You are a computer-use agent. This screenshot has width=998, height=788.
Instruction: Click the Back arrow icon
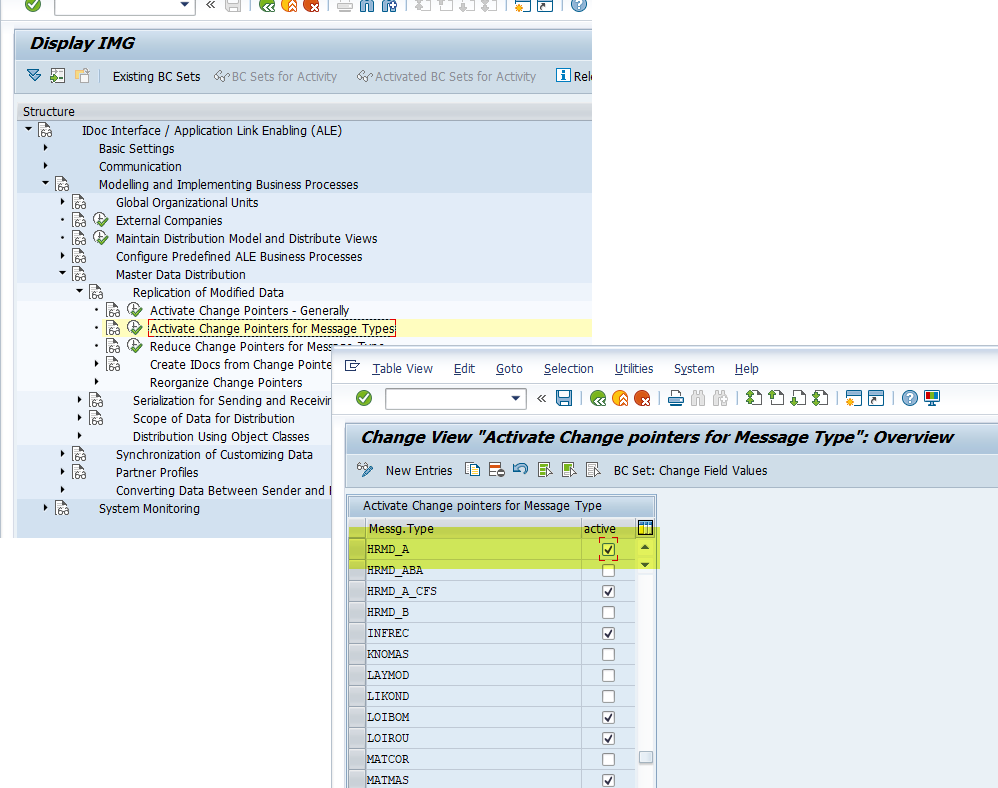(x=597, y=398)
